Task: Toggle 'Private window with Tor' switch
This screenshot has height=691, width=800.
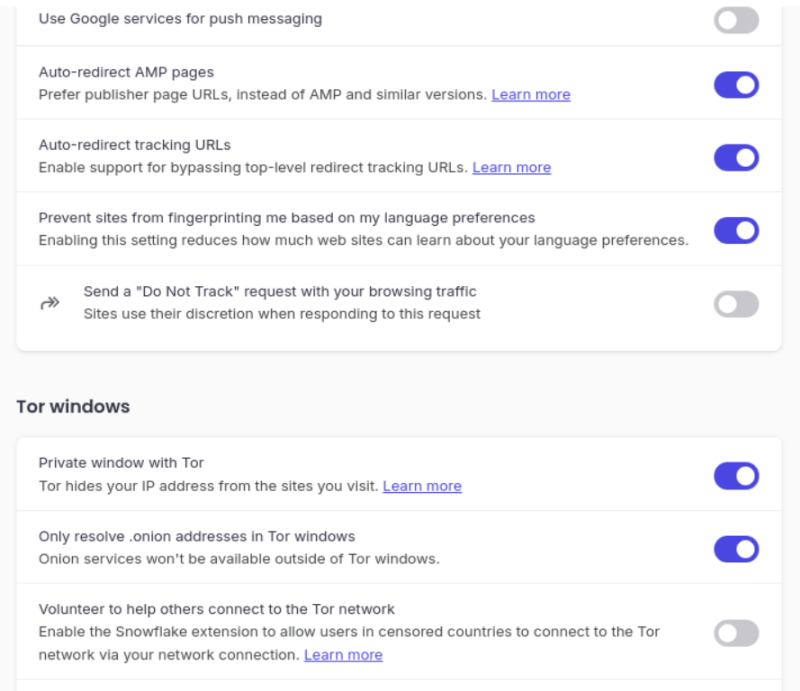Action: [x=736, y=477]
